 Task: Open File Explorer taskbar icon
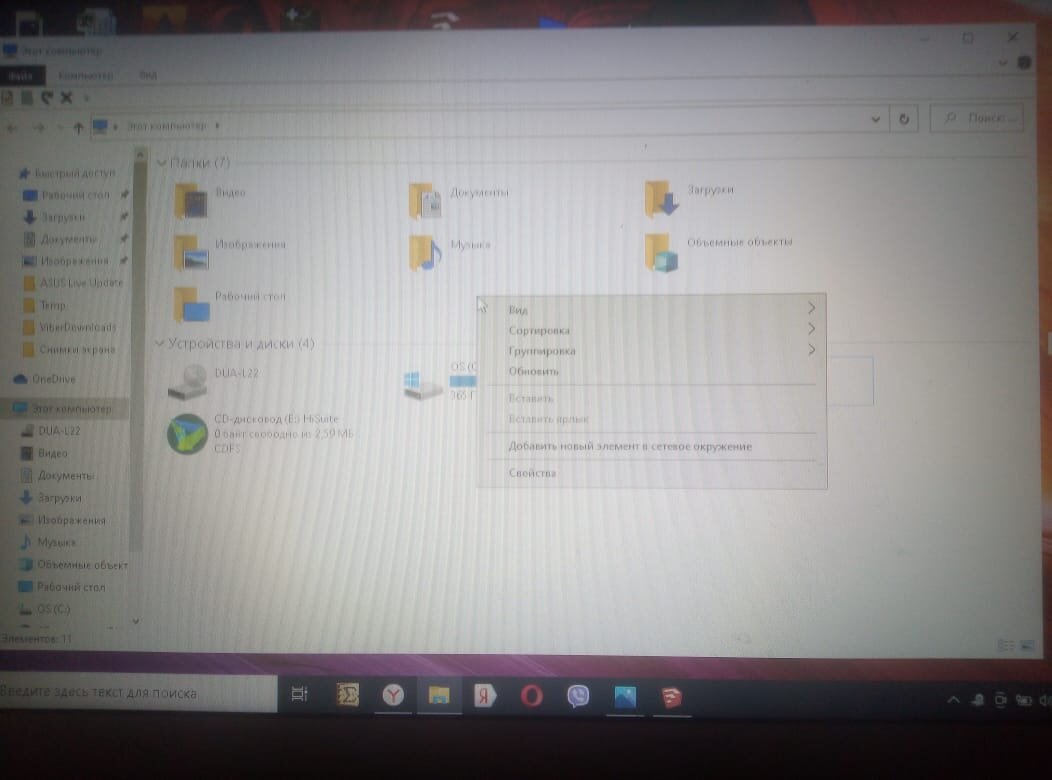point(439,695)
